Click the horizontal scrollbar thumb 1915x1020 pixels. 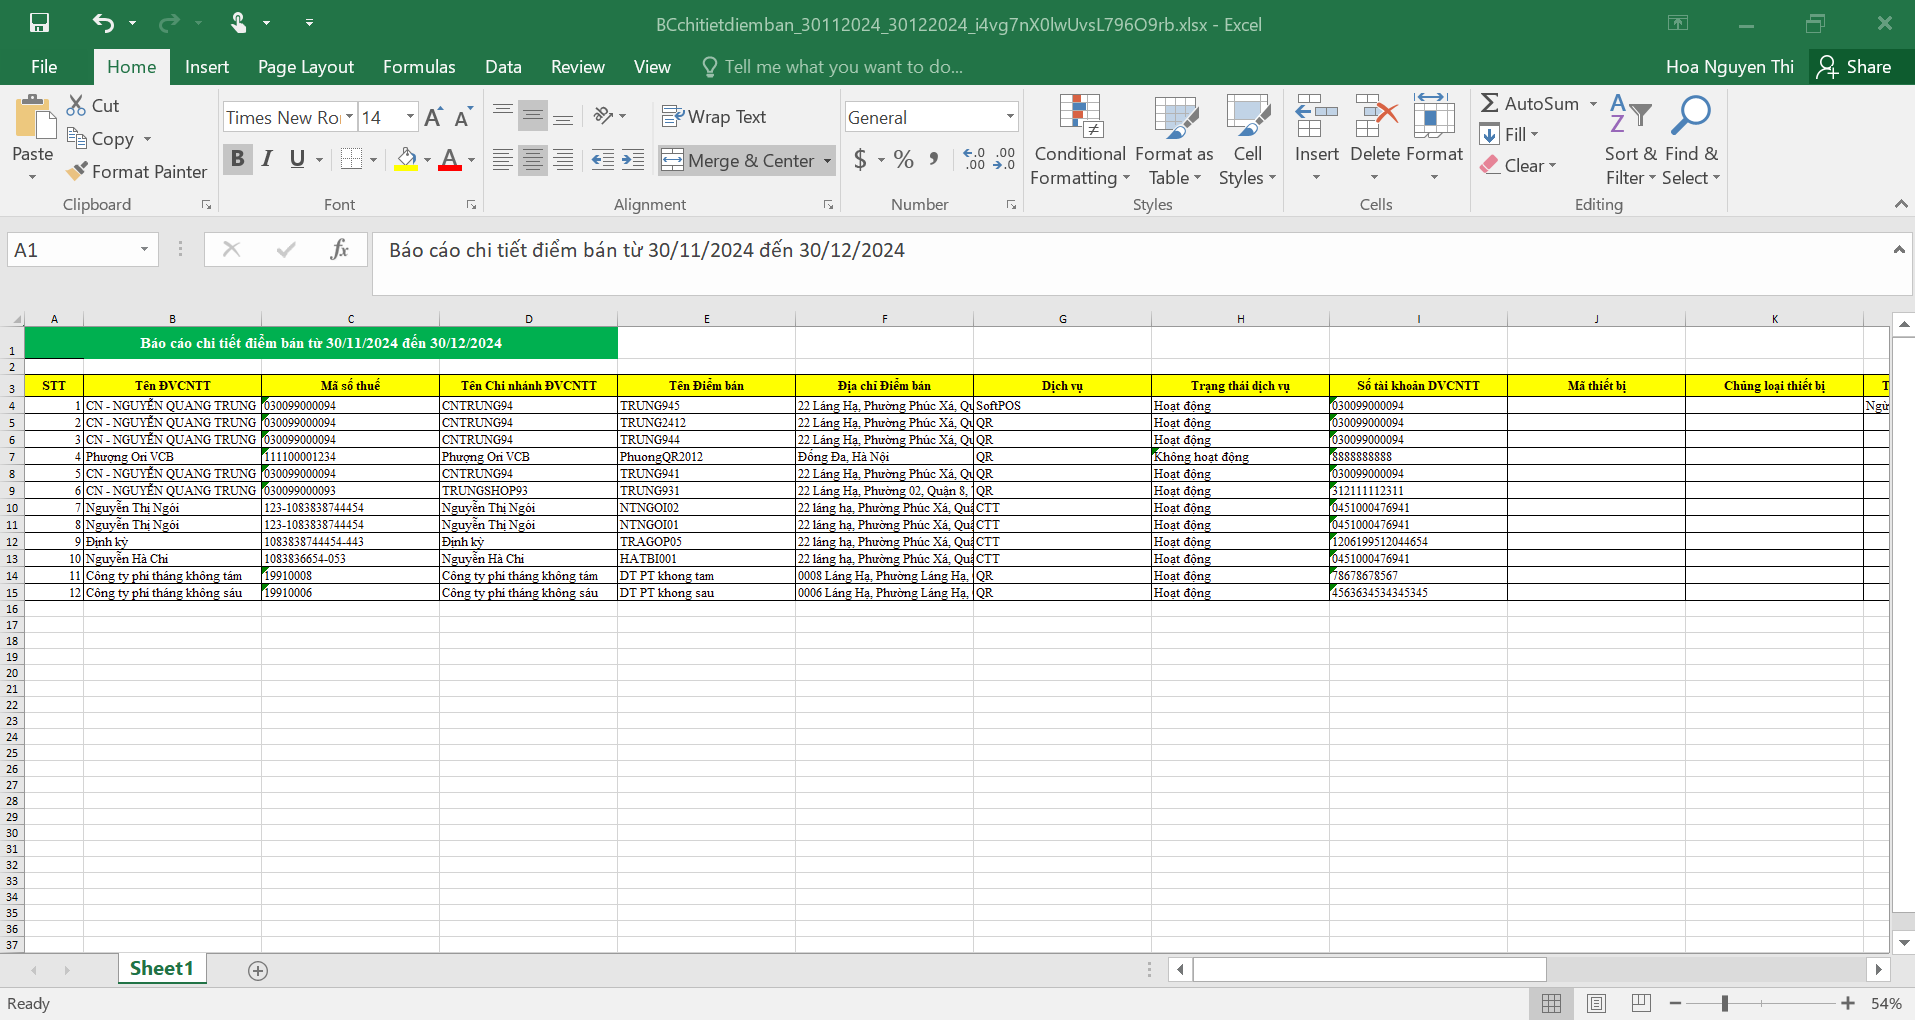coord(1369,969)
